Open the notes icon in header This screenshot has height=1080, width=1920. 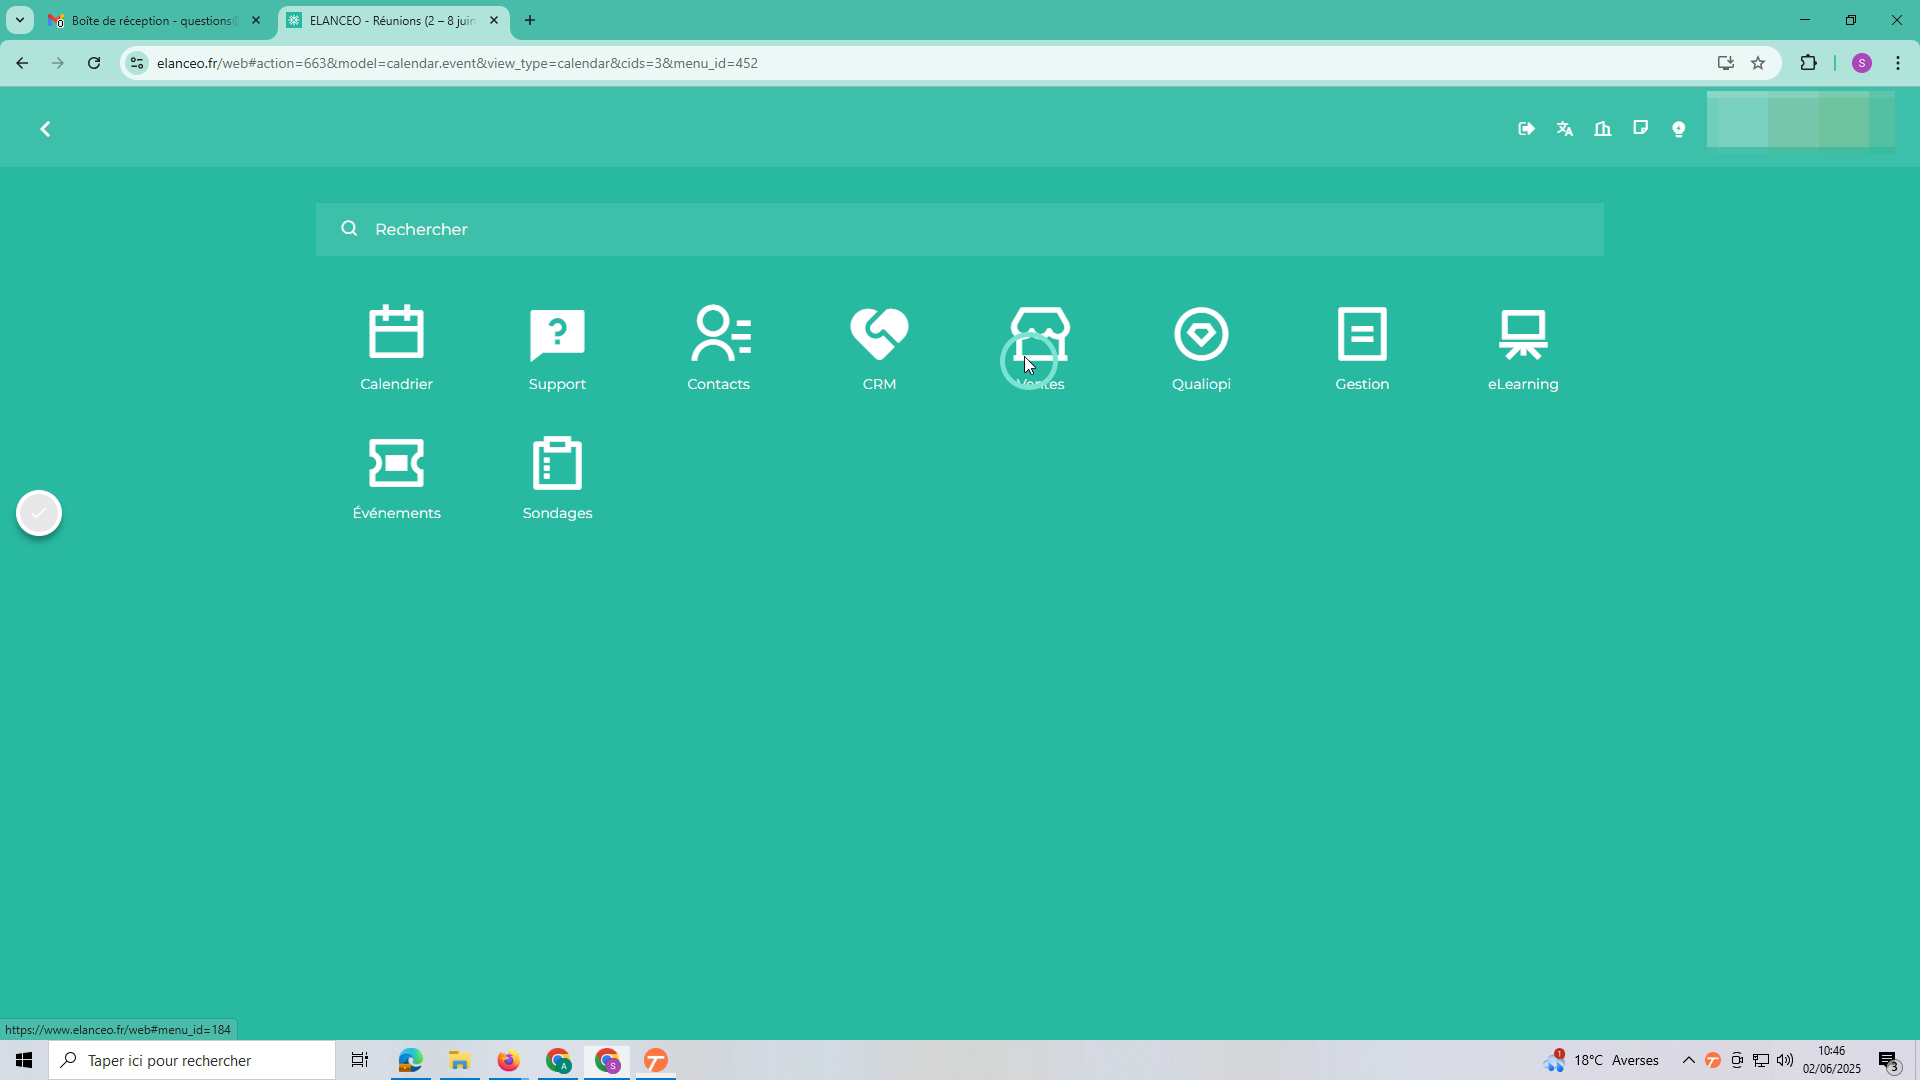(x=1641, y=128)
